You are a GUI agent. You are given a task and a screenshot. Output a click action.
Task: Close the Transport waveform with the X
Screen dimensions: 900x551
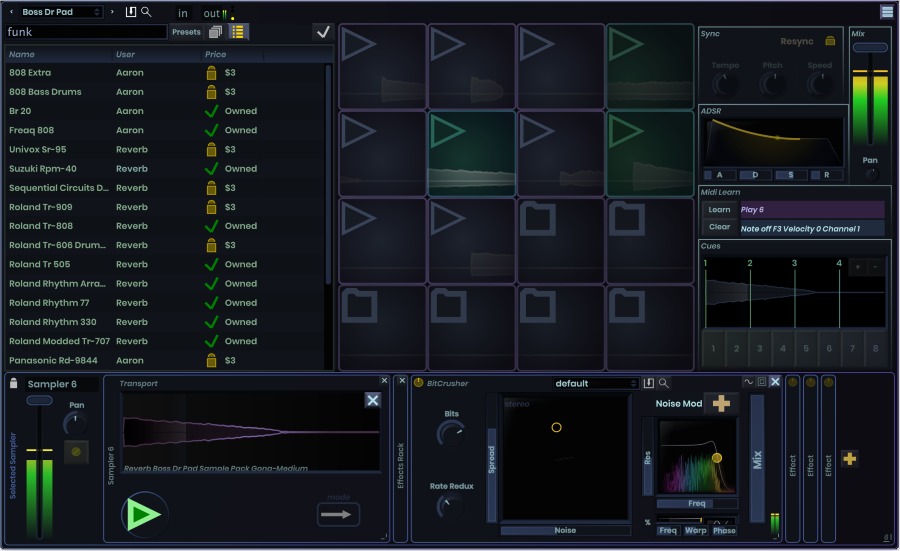click(372, 400)
